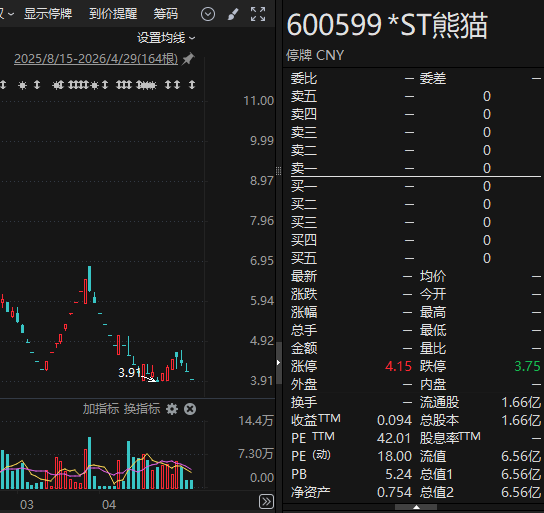Viewport: 544px width, 513px height.
Task: Click PE TTM value 42.01
Action: click(394, 438)
